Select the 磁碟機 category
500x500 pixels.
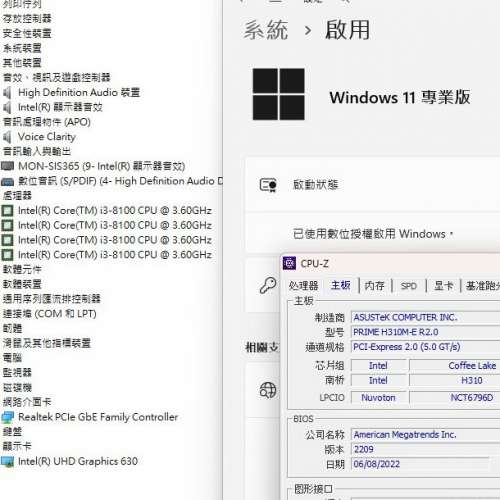(x=17, y=387)
